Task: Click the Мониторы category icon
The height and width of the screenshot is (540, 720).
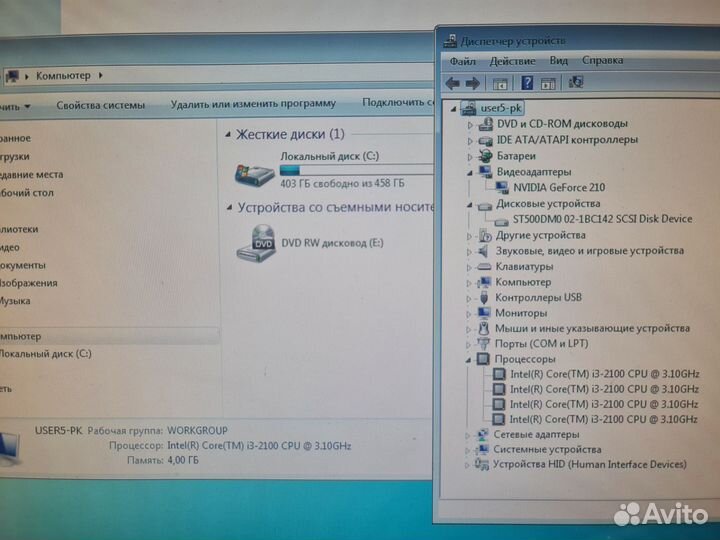Action: [x=484, y=313]
